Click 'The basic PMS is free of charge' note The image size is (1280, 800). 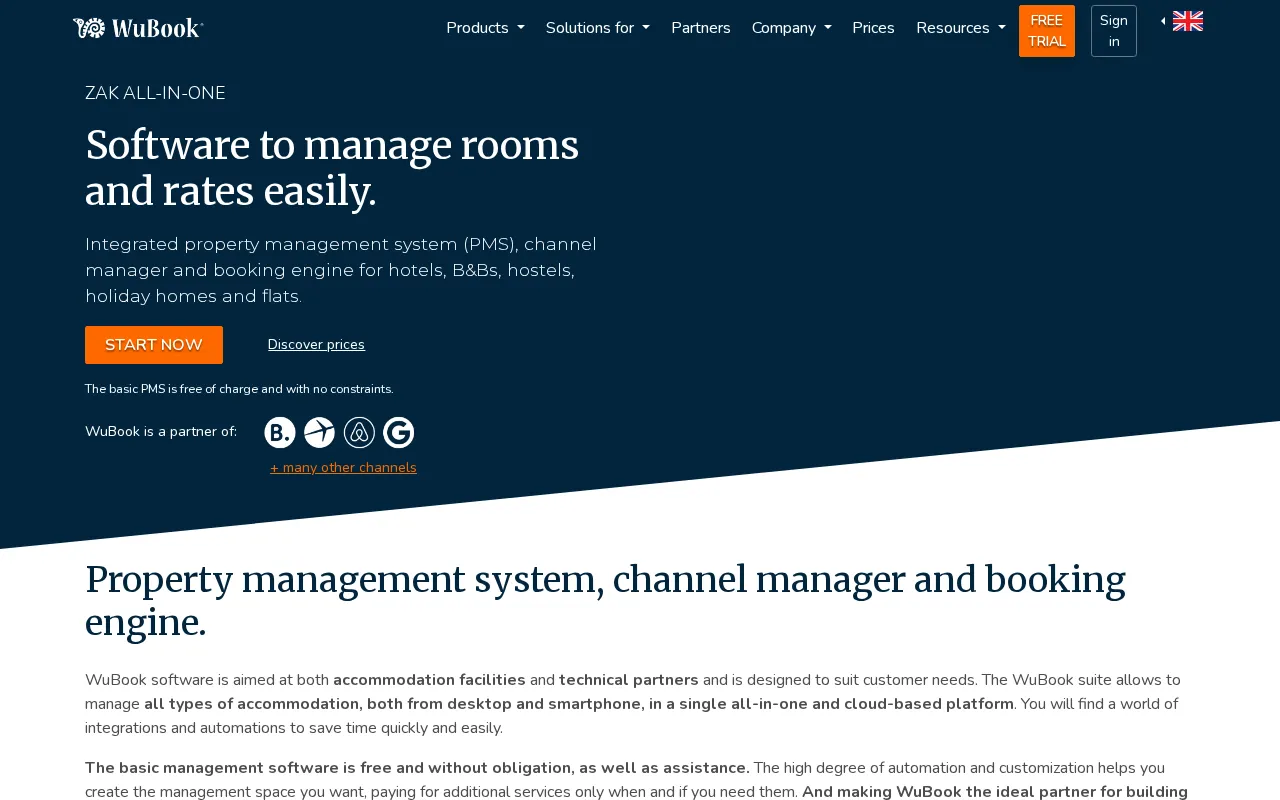[x=239, y=389]
